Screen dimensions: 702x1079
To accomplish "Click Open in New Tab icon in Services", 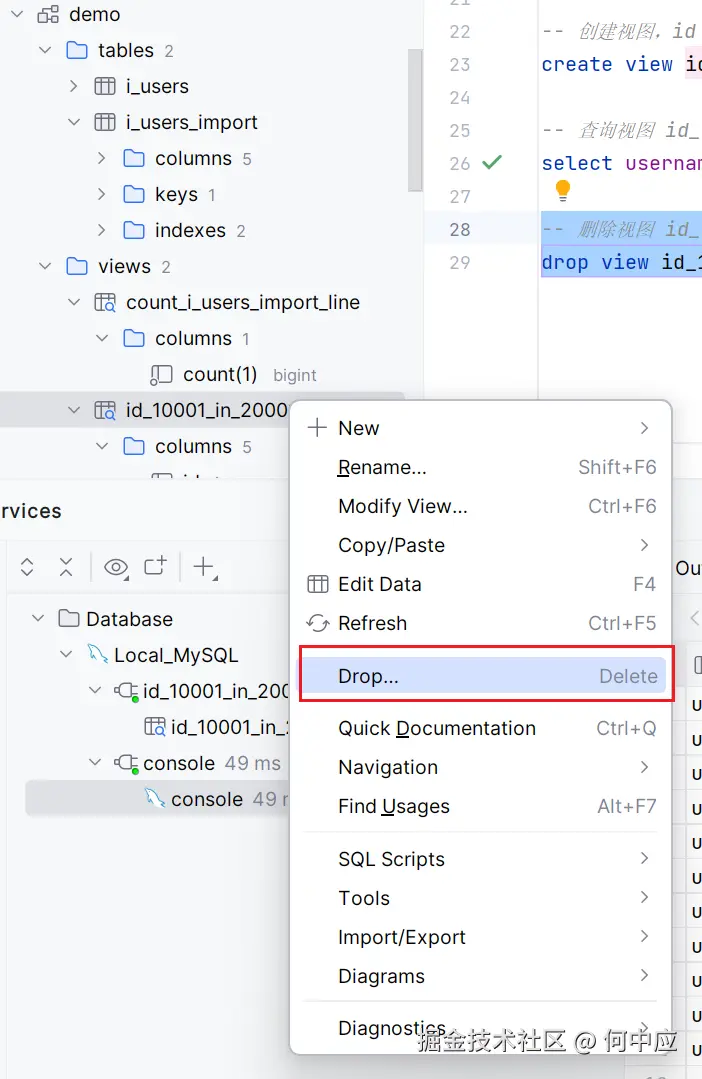I will 156,566.
